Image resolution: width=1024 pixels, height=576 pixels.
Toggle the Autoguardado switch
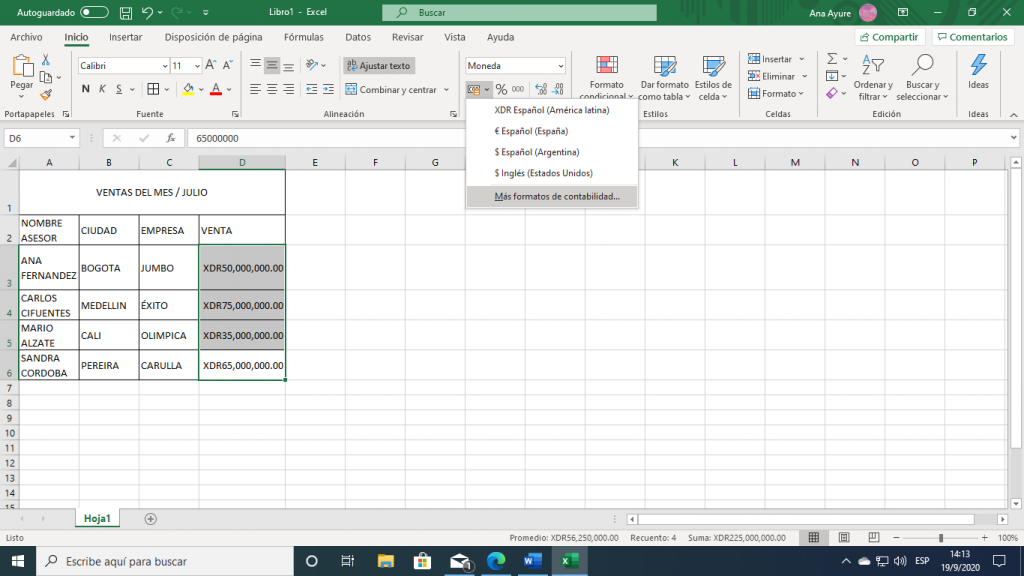95,12
